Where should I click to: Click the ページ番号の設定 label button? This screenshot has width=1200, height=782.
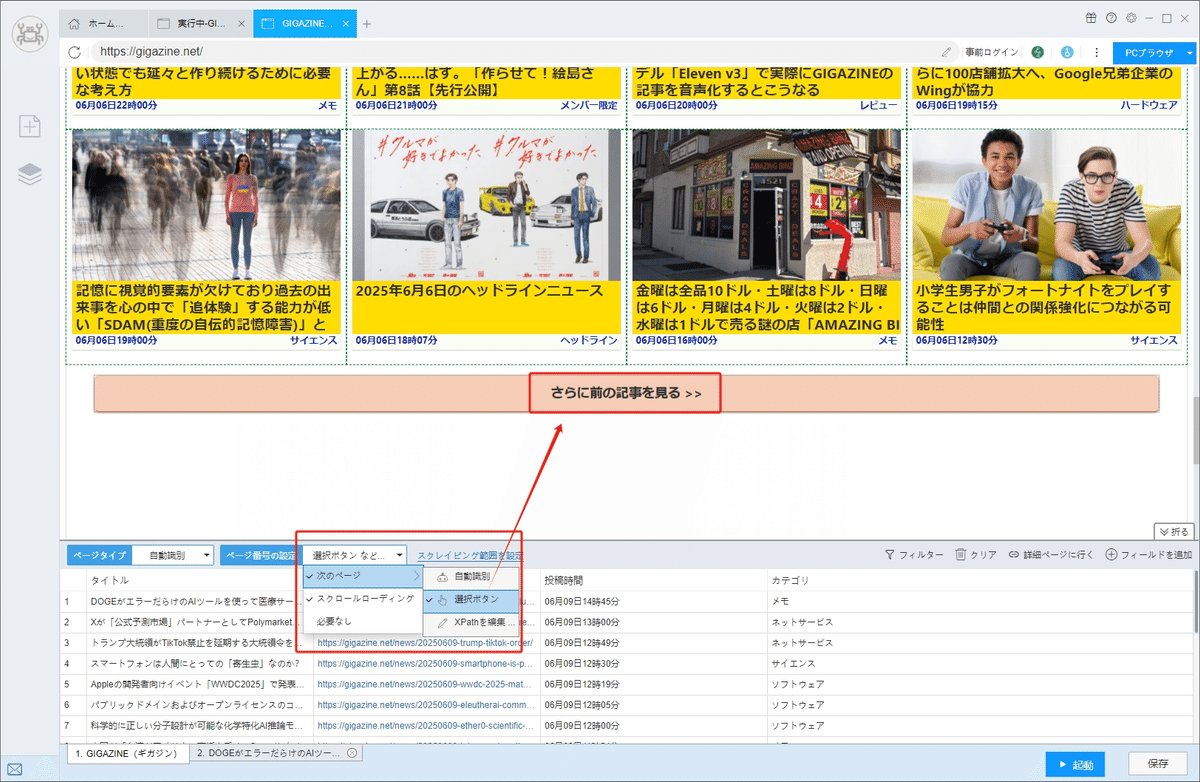[x=259, y=554]
